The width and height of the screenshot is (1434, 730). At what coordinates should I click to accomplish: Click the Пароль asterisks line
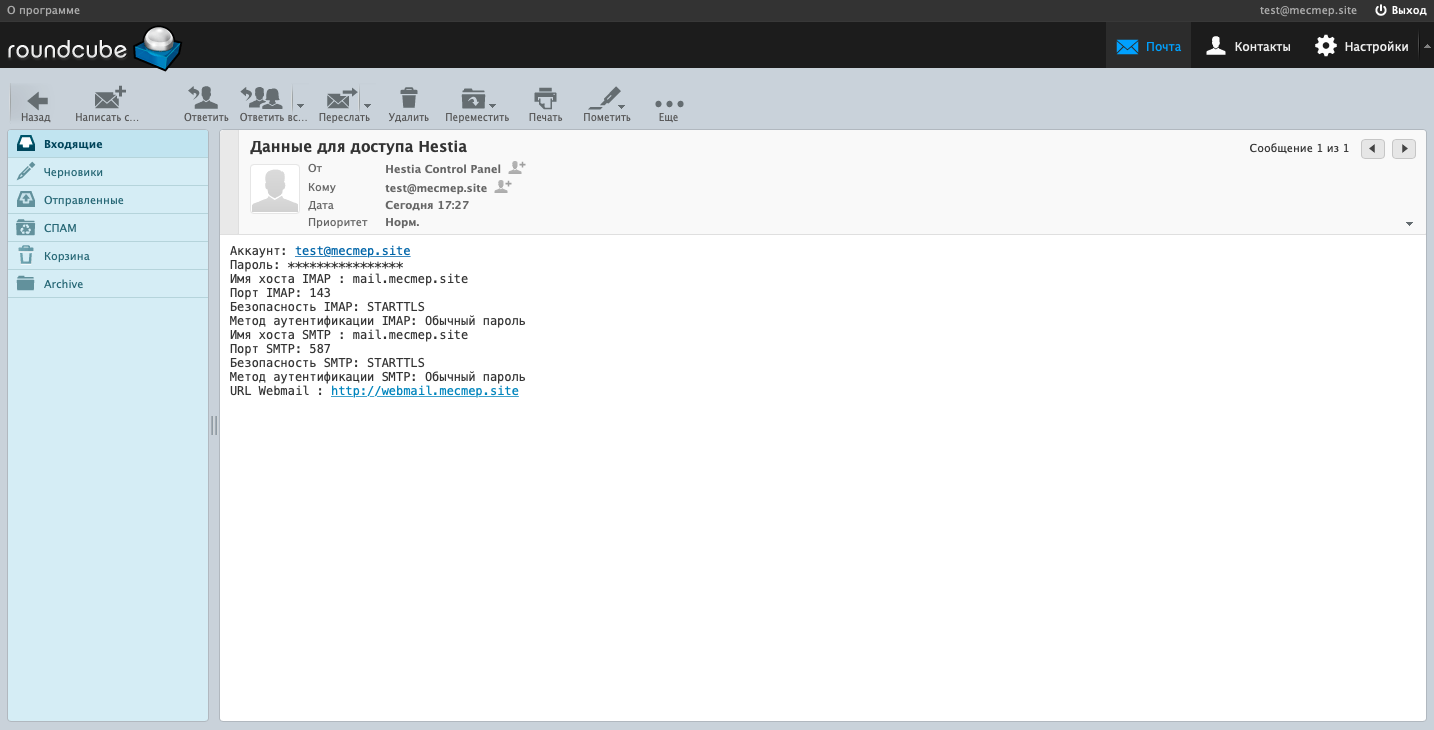[316, 265]
